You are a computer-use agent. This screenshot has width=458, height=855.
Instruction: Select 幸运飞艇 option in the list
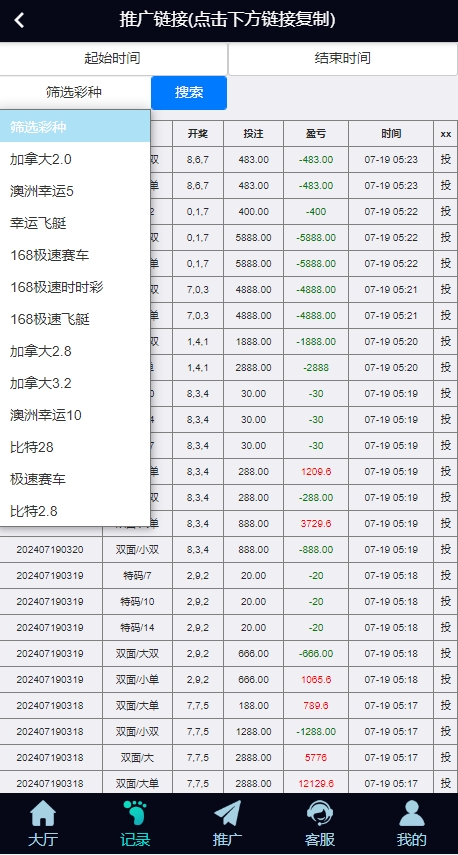click(75, 223)
